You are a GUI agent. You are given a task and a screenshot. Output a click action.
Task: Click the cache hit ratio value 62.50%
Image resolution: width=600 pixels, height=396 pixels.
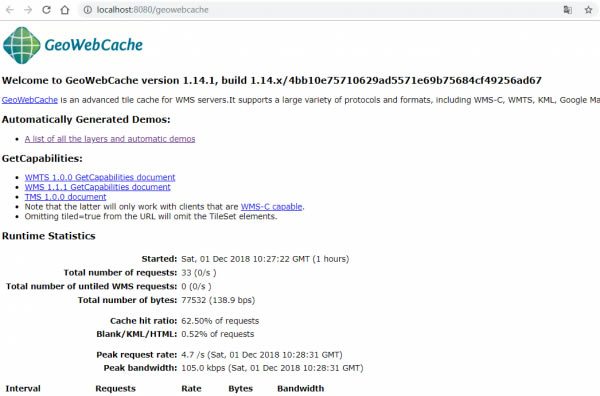(x=220, y=321)
